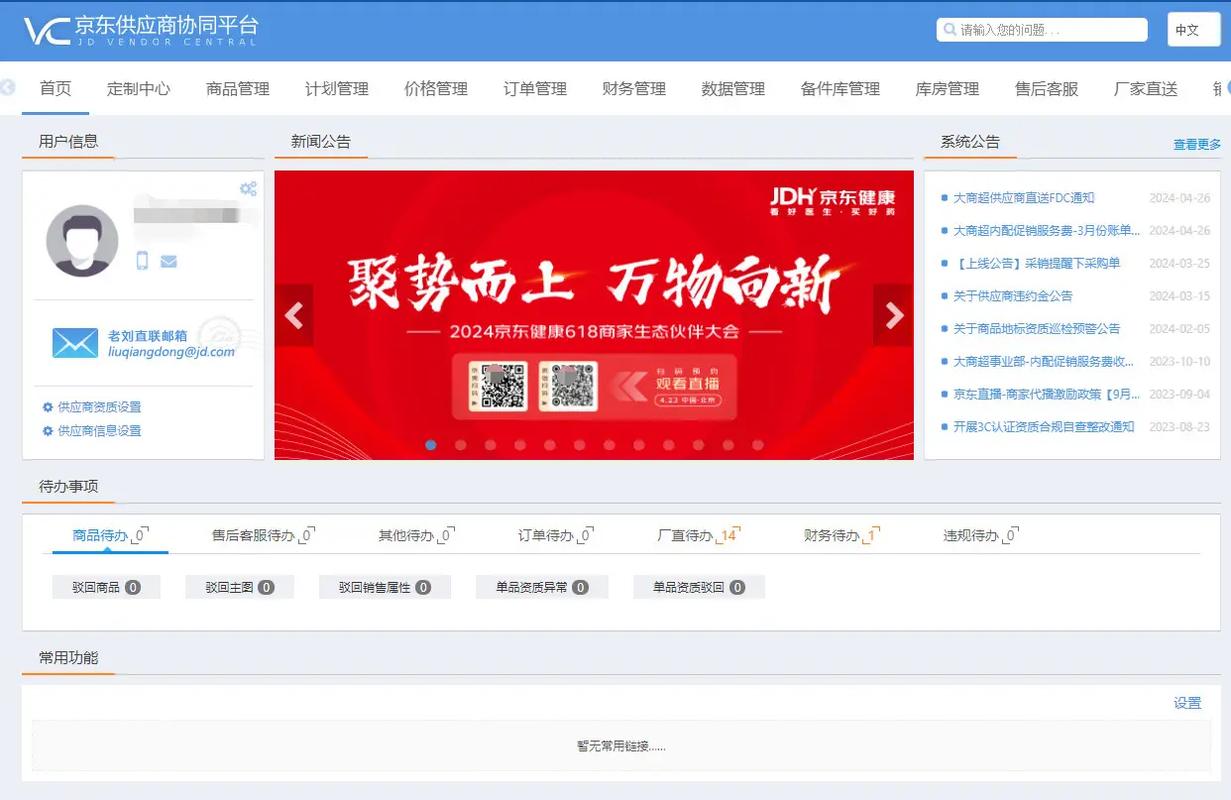Click 设置 link in 常用功能 section
This screenshot has height=800, width=1231.
(x=1187, y=703)
